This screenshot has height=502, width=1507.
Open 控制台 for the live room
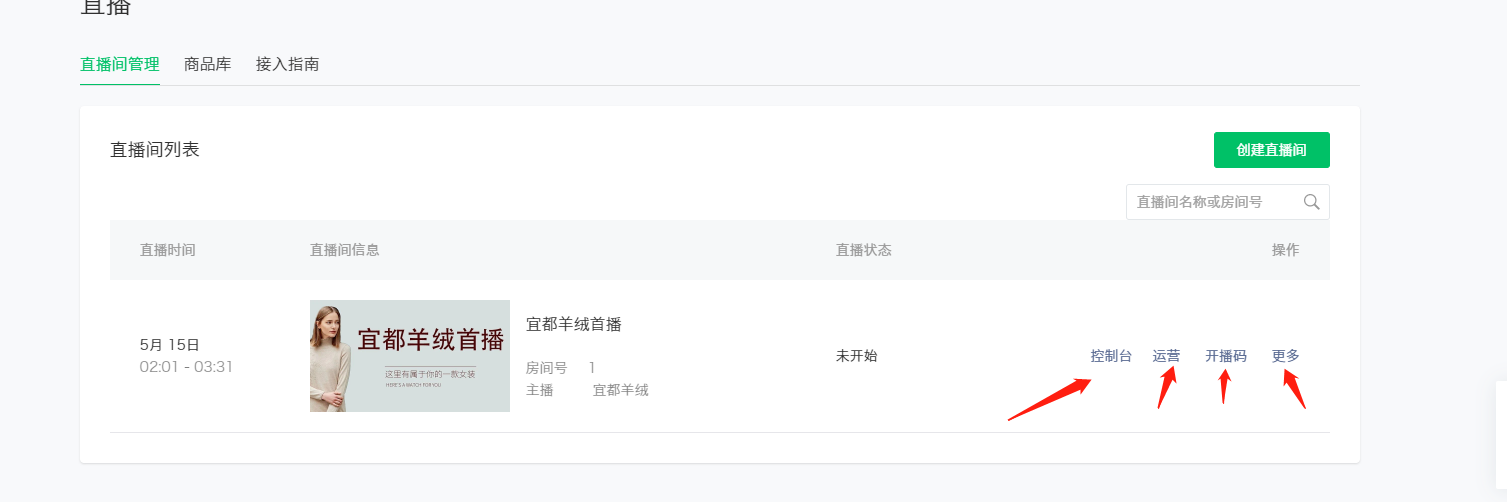1111,356
